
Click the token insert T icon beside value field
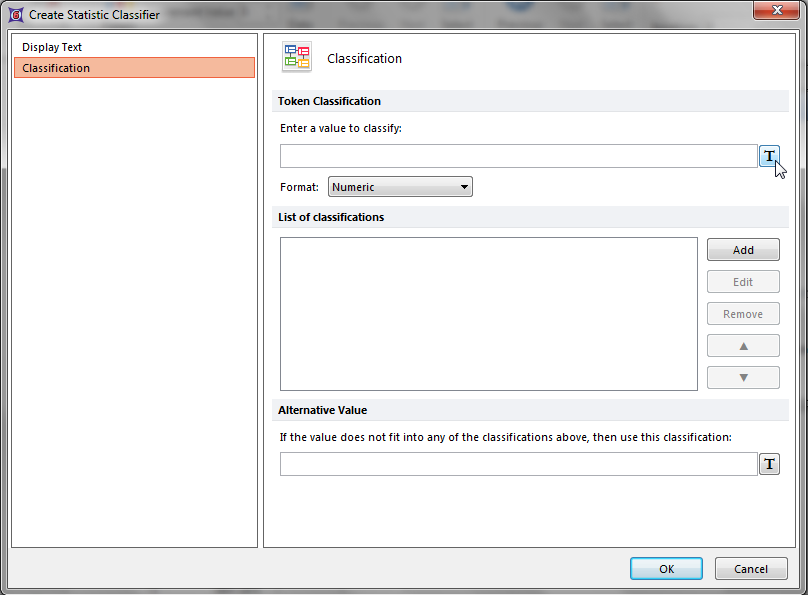pyautogui.click(x=769, y=156)
